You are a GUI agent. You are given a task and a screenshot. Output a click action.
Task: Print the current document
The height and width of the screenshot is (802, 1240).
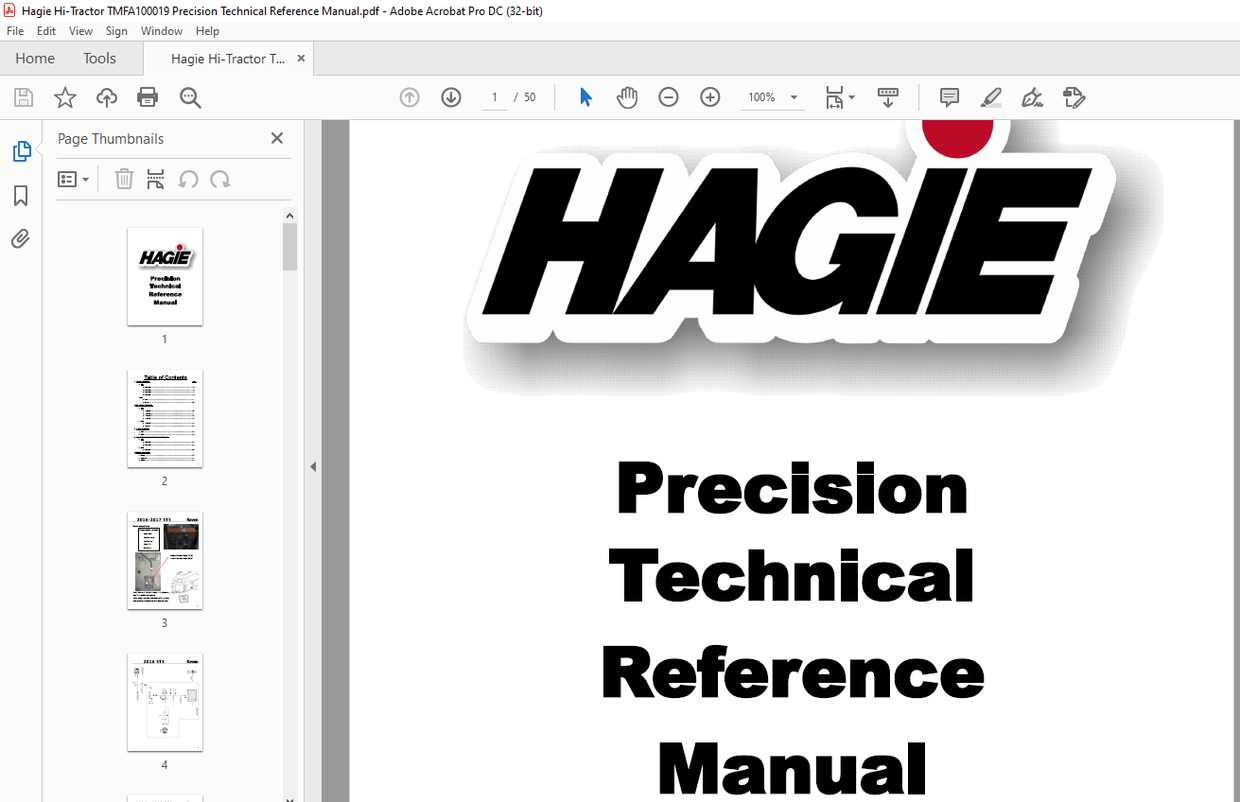coord(147,97)
